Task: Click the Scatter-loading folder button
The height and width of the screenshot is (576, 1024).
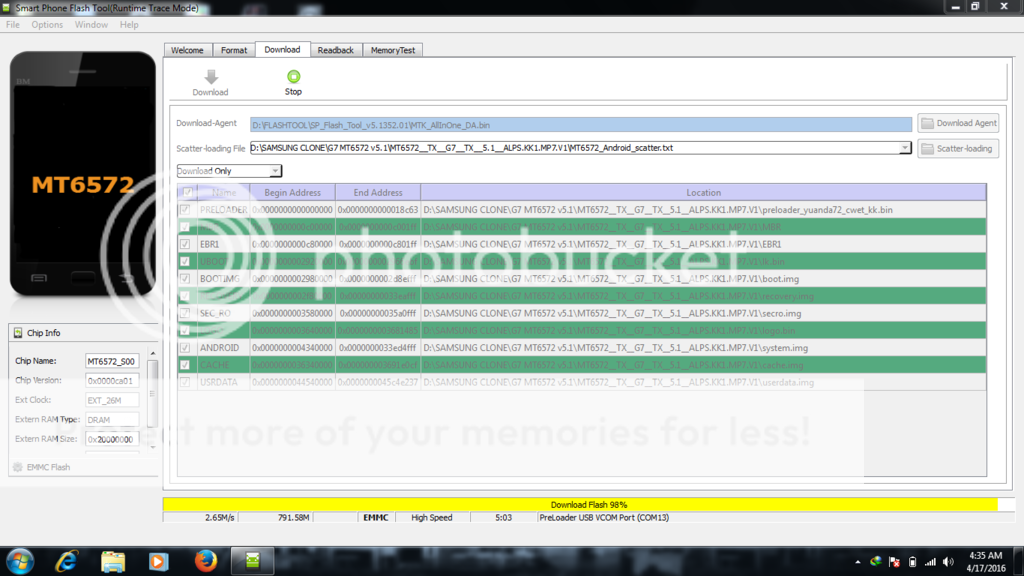Action: coord(958,148)
